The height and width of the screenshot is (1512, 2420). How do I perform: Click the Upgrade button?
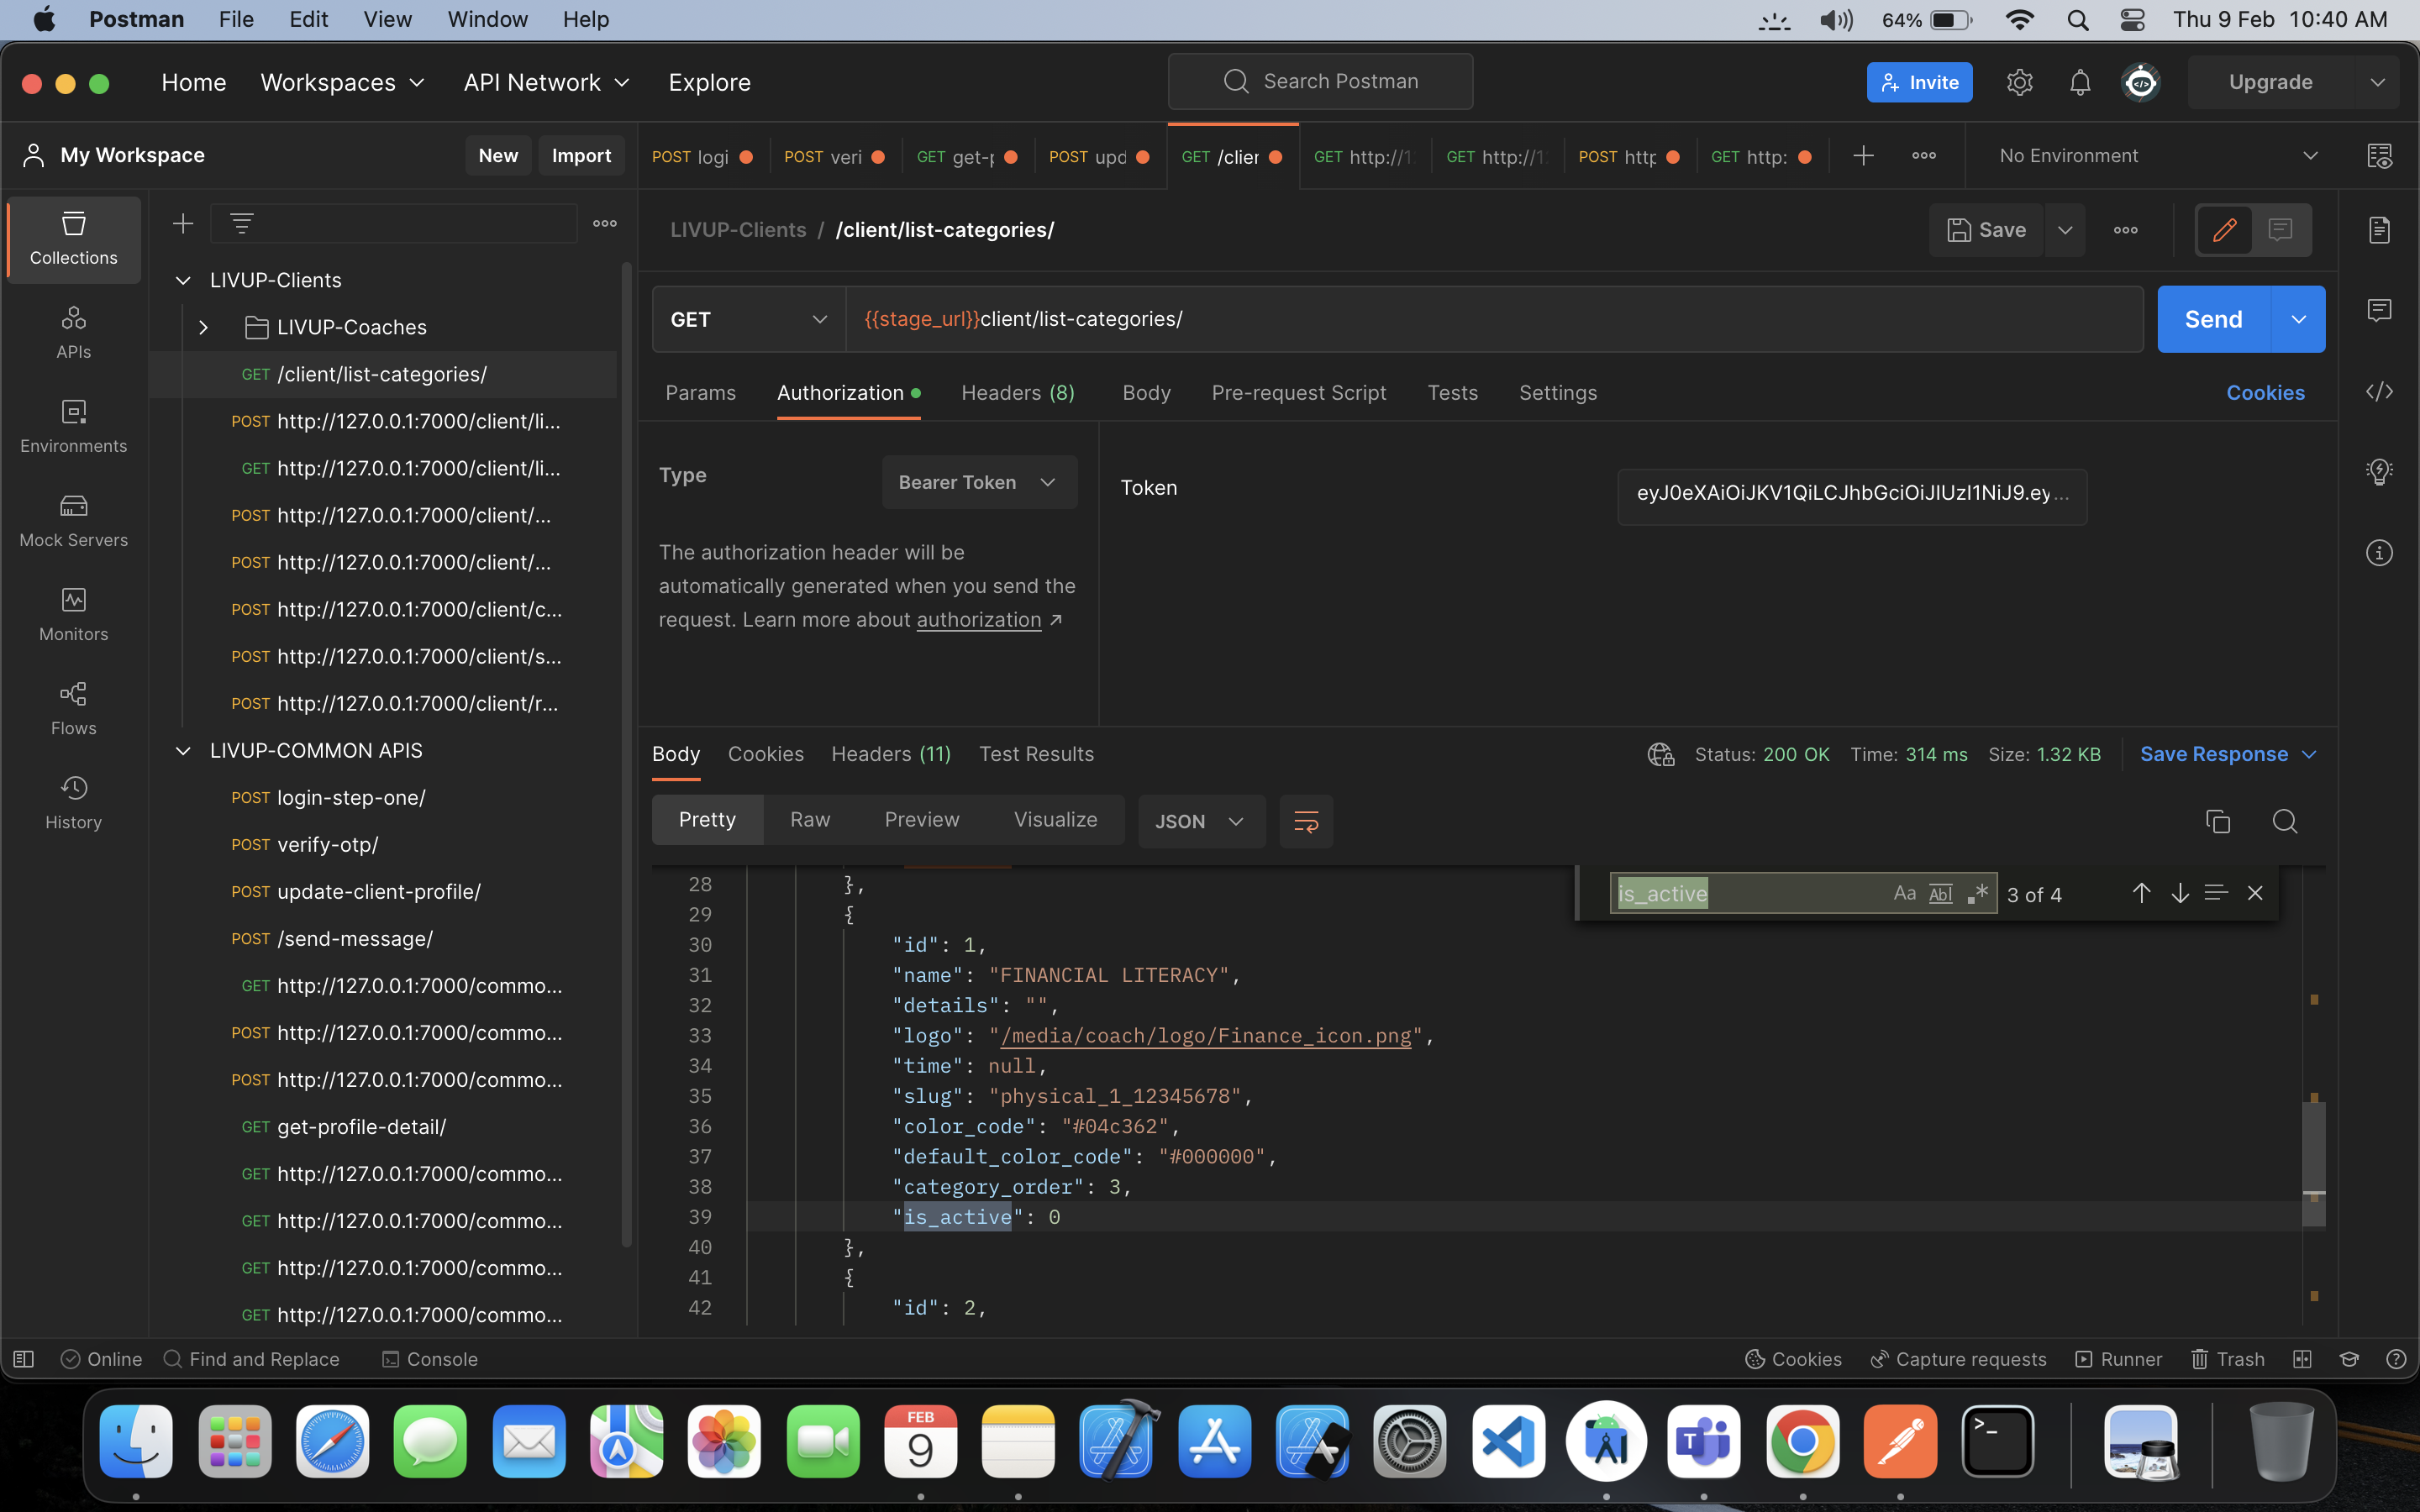pos(2270,82)
